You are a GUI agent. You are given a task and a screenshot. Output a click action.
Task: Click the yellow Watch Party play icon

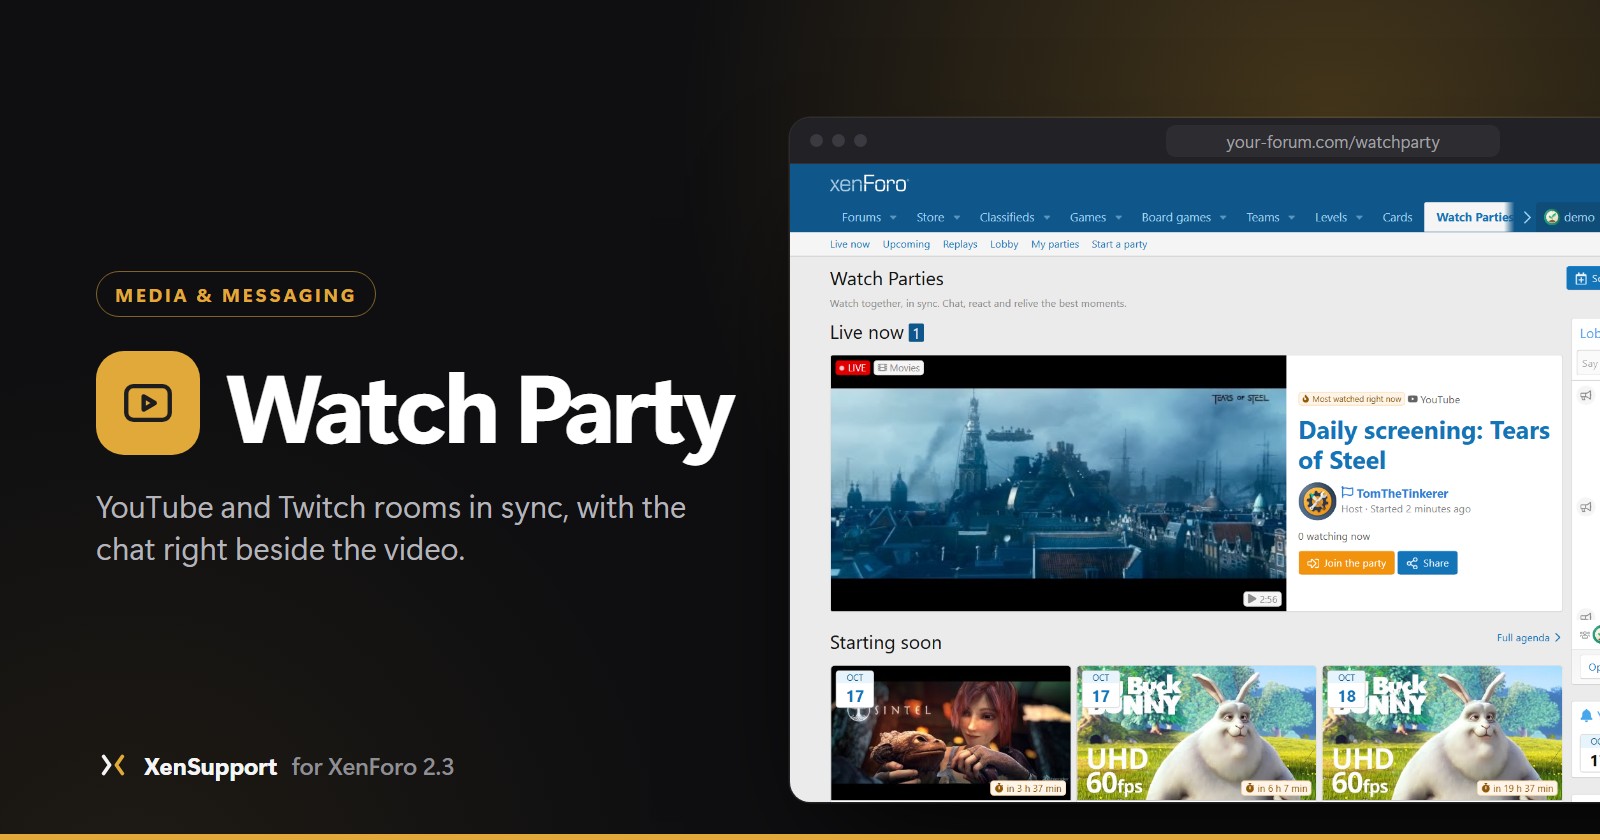click(148, 403)
